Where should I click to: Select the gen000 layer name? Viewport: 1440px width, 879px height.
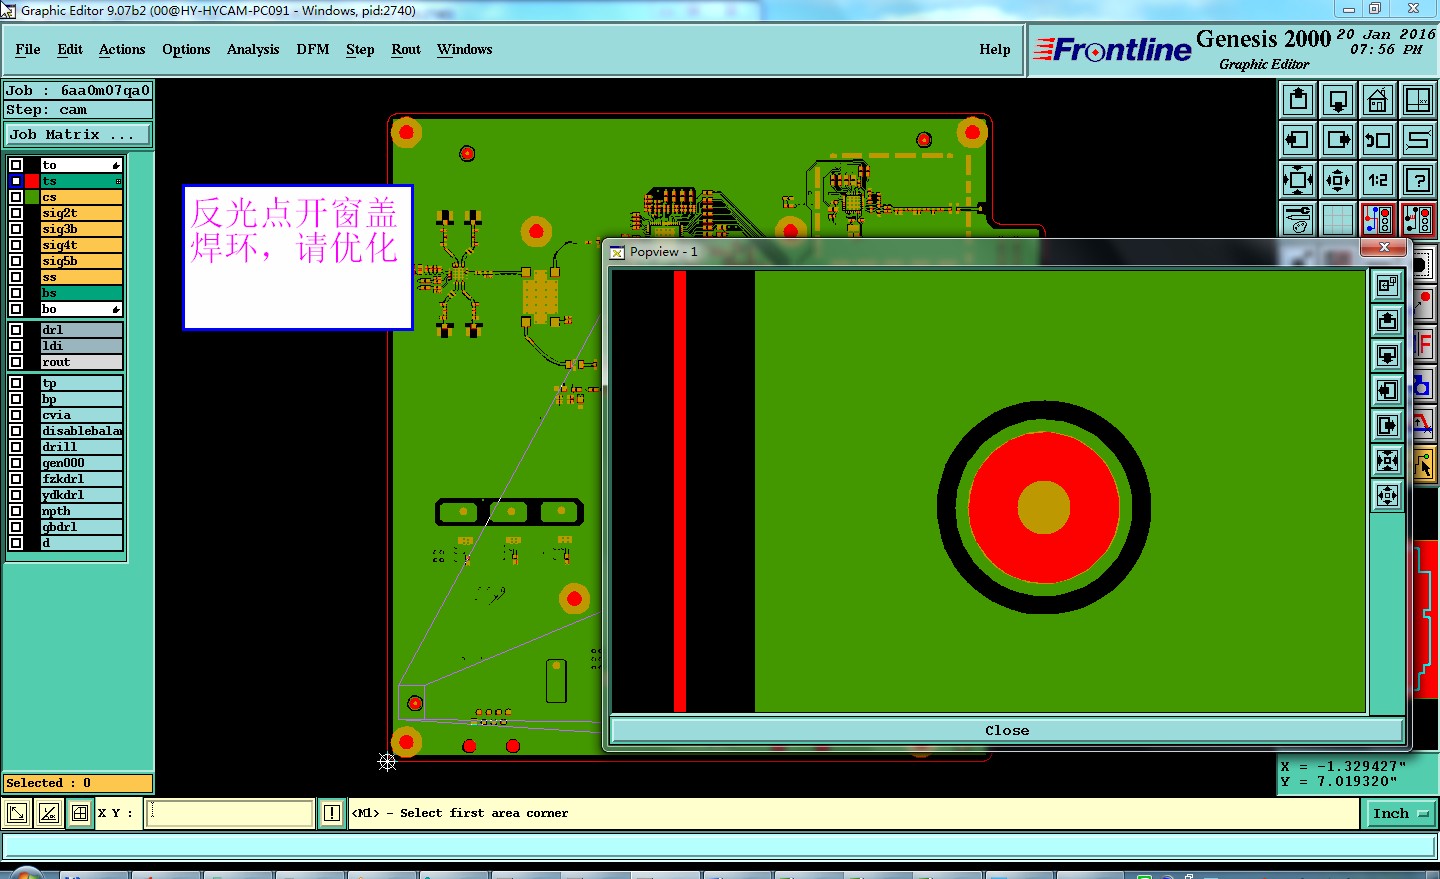tap(81, 463)
